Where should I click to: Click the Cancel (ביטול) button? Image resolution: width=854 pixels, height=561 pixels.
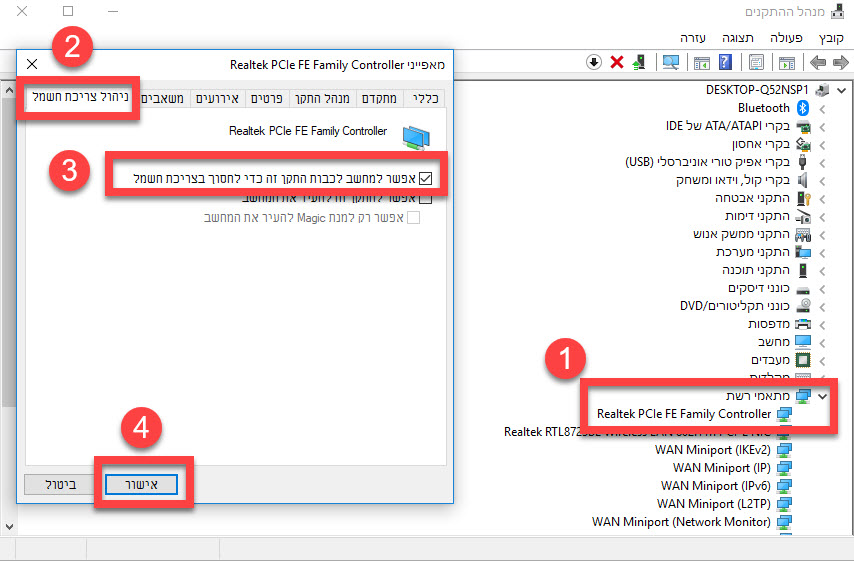pyautogui.click(x=60, y=484)
